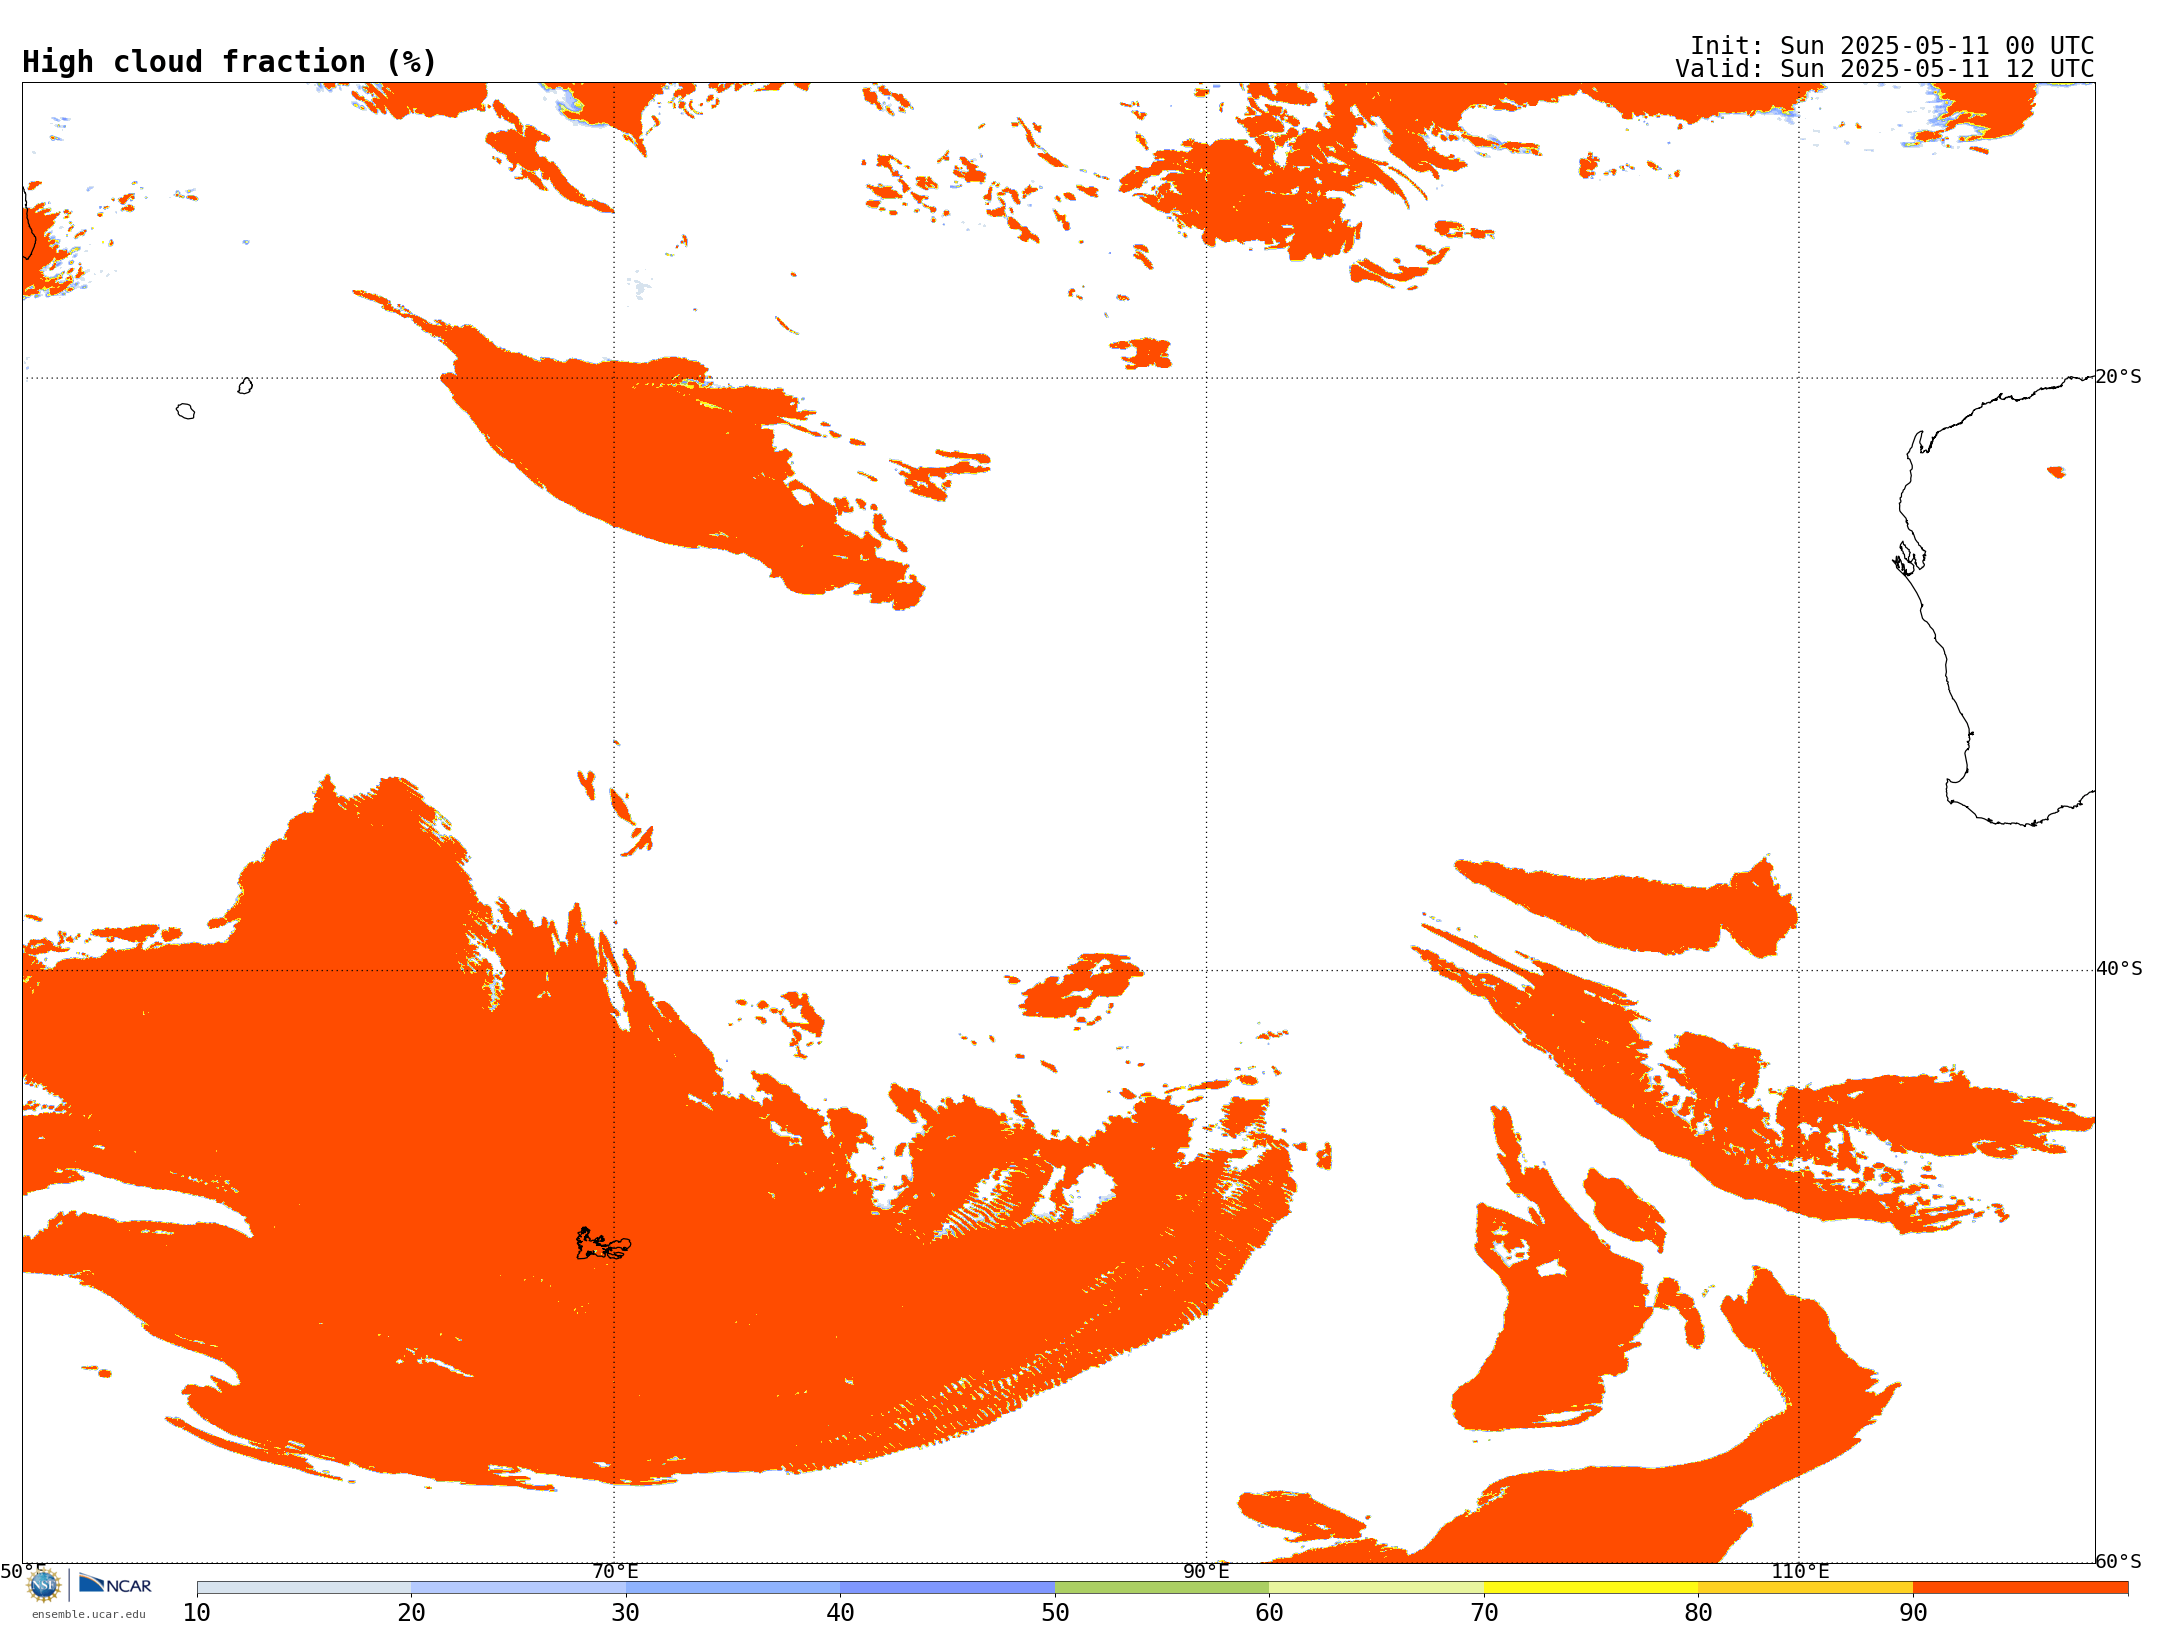The image size is (2160, 1626).
Task: Click the 70–80 bright yellow colorbar segment
Action: (1591, 1588)
